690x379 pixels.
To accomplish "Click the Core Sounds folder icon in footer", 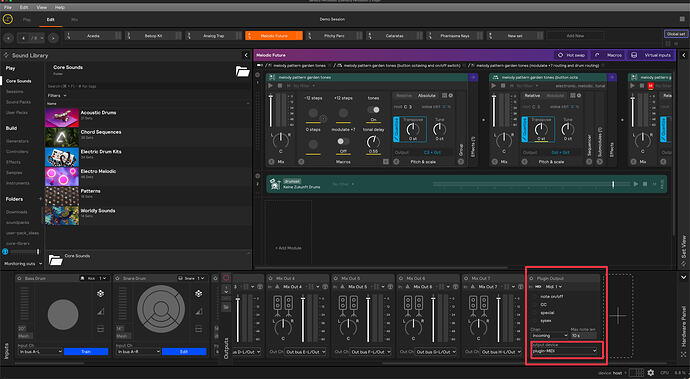I will click(x=55, y=260).
